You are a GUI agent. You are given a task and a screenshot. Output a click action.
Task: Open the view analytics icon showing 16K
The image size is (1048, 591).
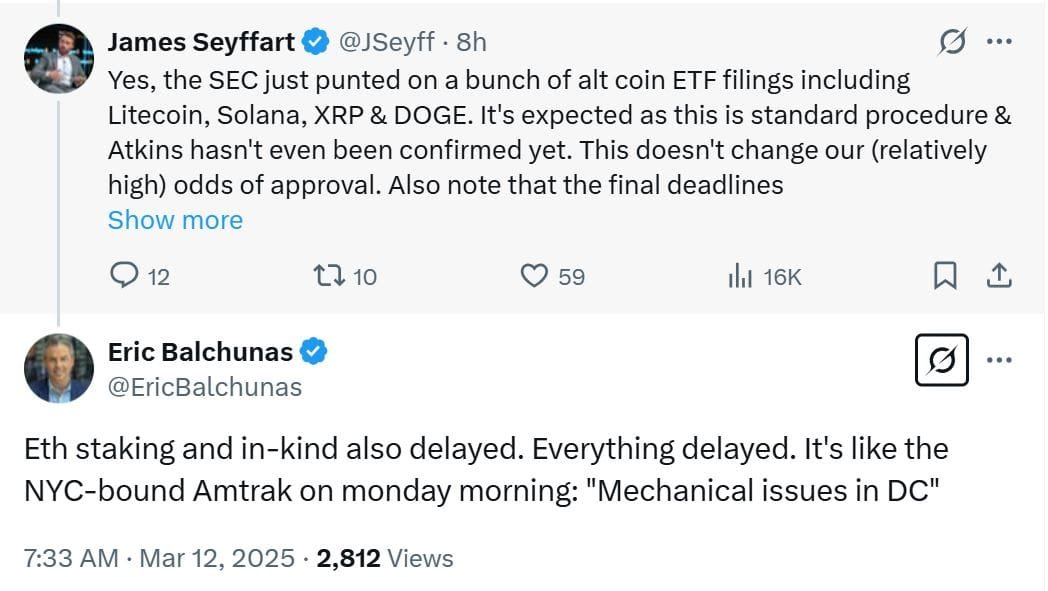coord(739,276)
